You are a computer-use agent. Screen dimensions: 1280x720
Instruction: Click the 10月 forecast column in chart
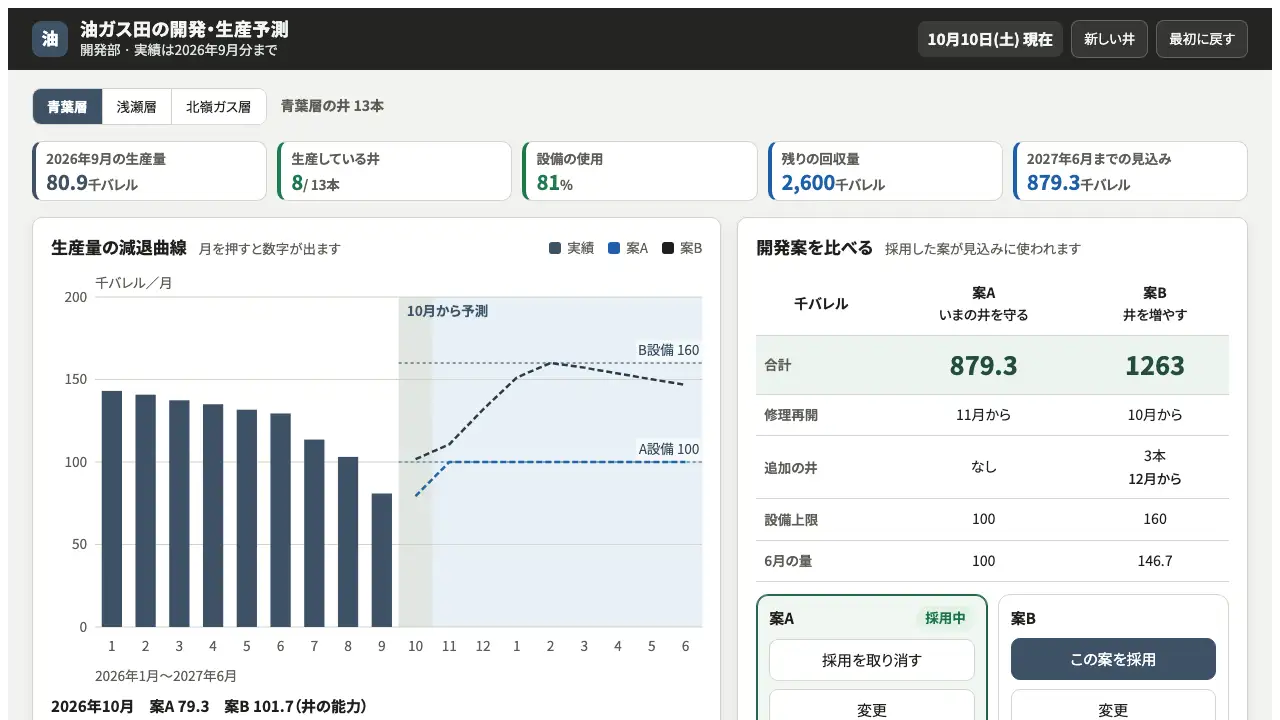(416, 462)
